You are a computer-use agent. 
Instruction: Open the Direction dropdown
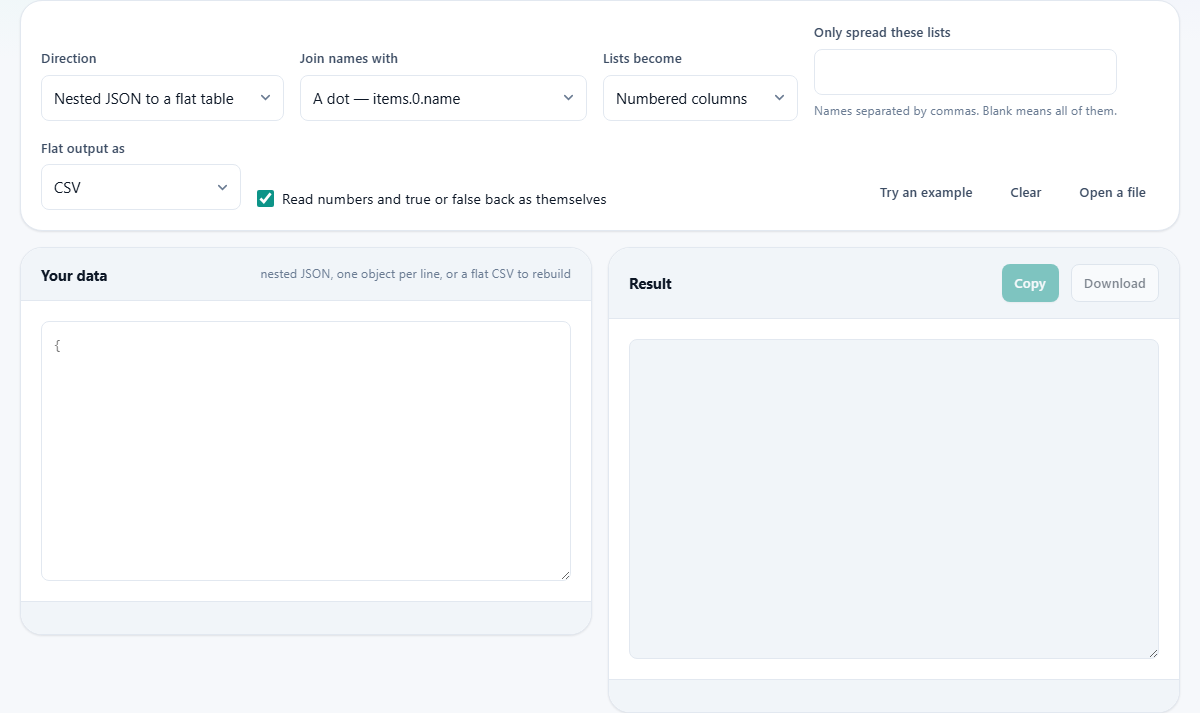click(x=162, y=98)
